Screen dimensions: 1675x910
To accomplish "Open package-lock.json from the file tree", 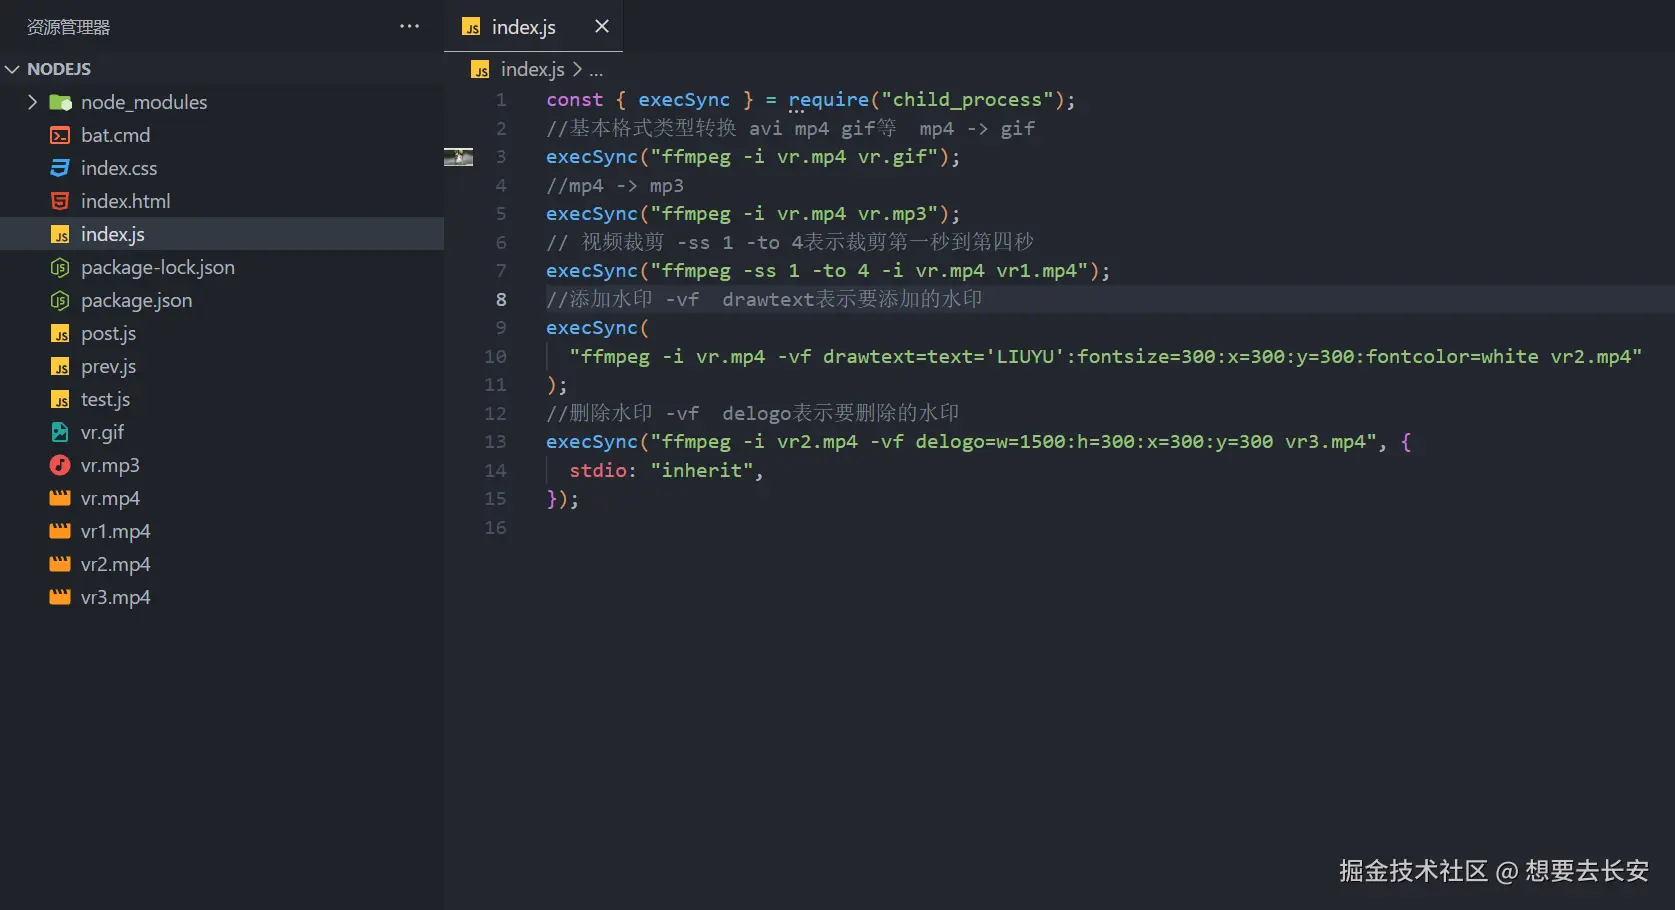I will coord(158,267).
